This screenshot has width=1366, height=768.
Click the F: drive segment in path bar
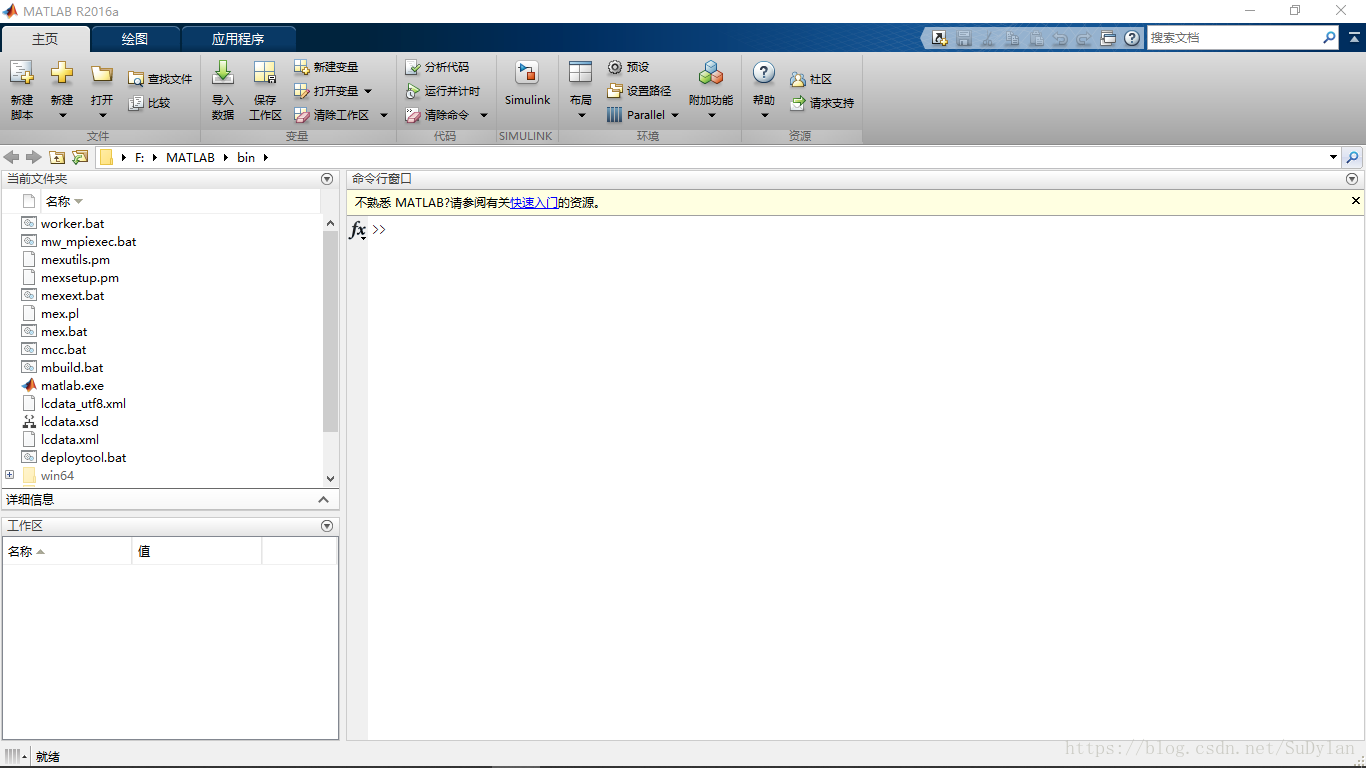click(x=140, y=158)
